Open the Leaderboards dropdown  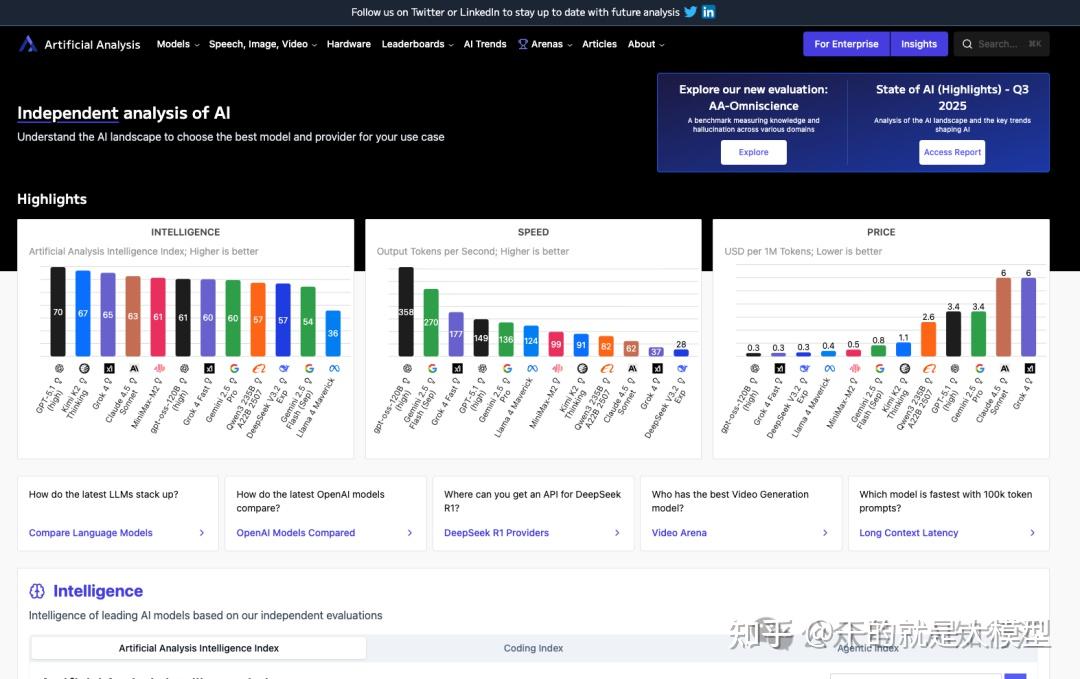coord(417,44)
